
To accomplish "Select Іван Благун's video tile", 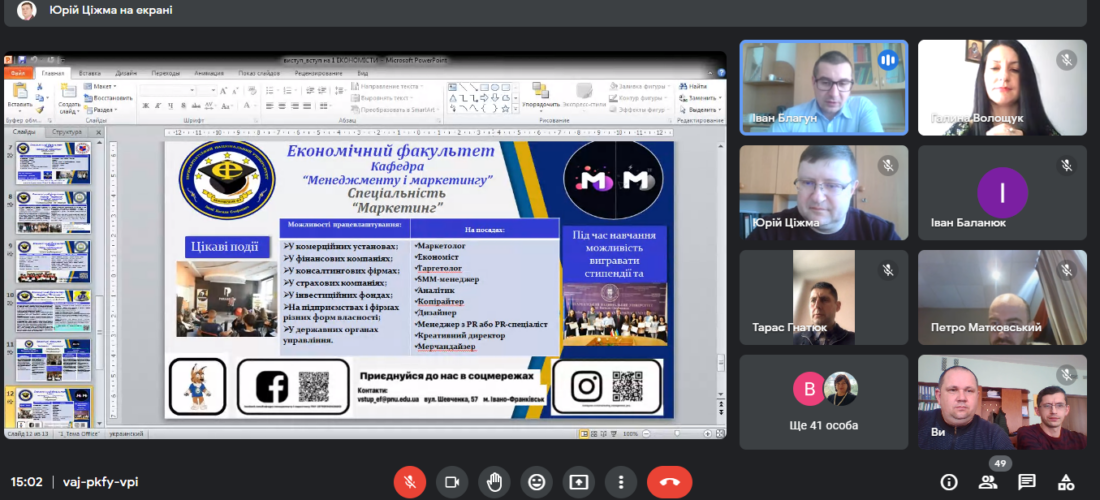I will tap(824, 87).
